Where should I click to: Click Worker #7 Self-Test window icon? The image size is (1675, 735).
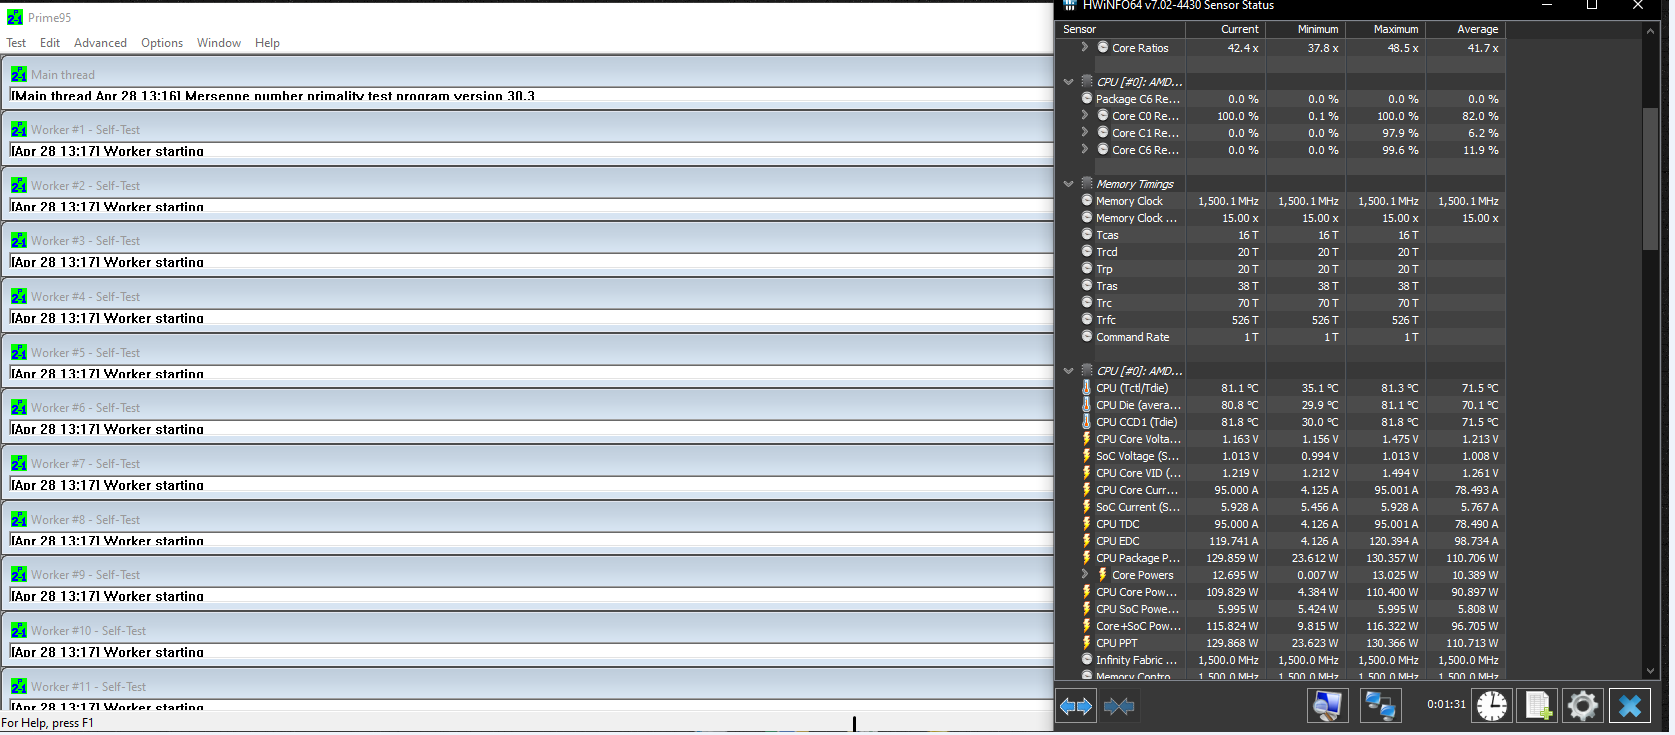[19, 463]
